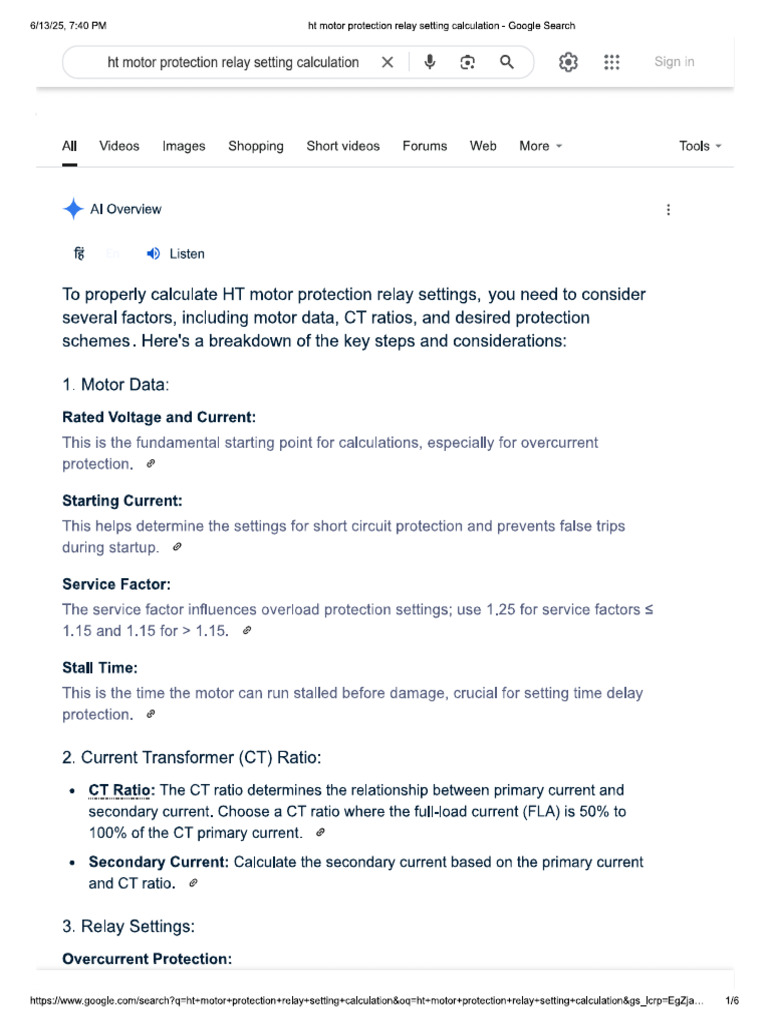
Task: Switch to the Images tab
Action: coord(184,146)
